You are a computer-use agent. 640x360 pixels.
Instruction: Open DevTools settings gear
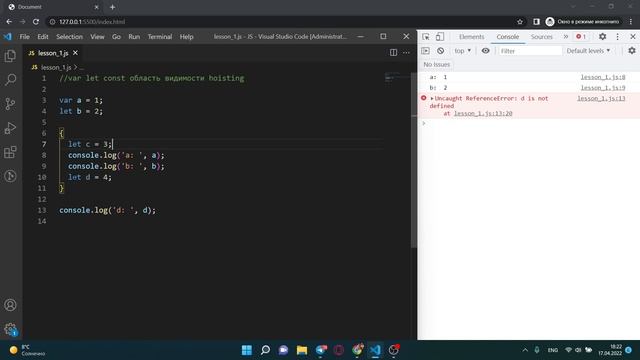(602, 37)
